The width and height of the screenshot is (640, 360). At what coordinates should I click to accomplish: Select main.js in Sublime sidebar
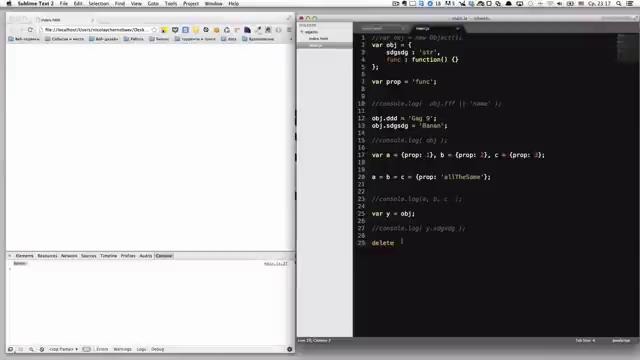pos(324,45)
